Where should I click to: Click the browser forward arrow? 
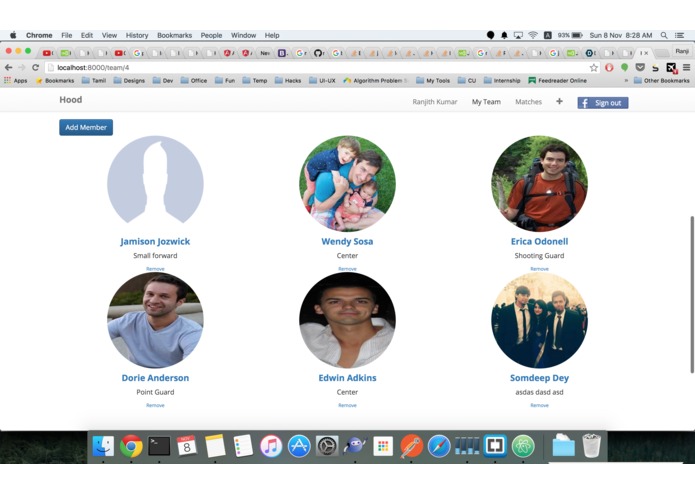(22, 67)
